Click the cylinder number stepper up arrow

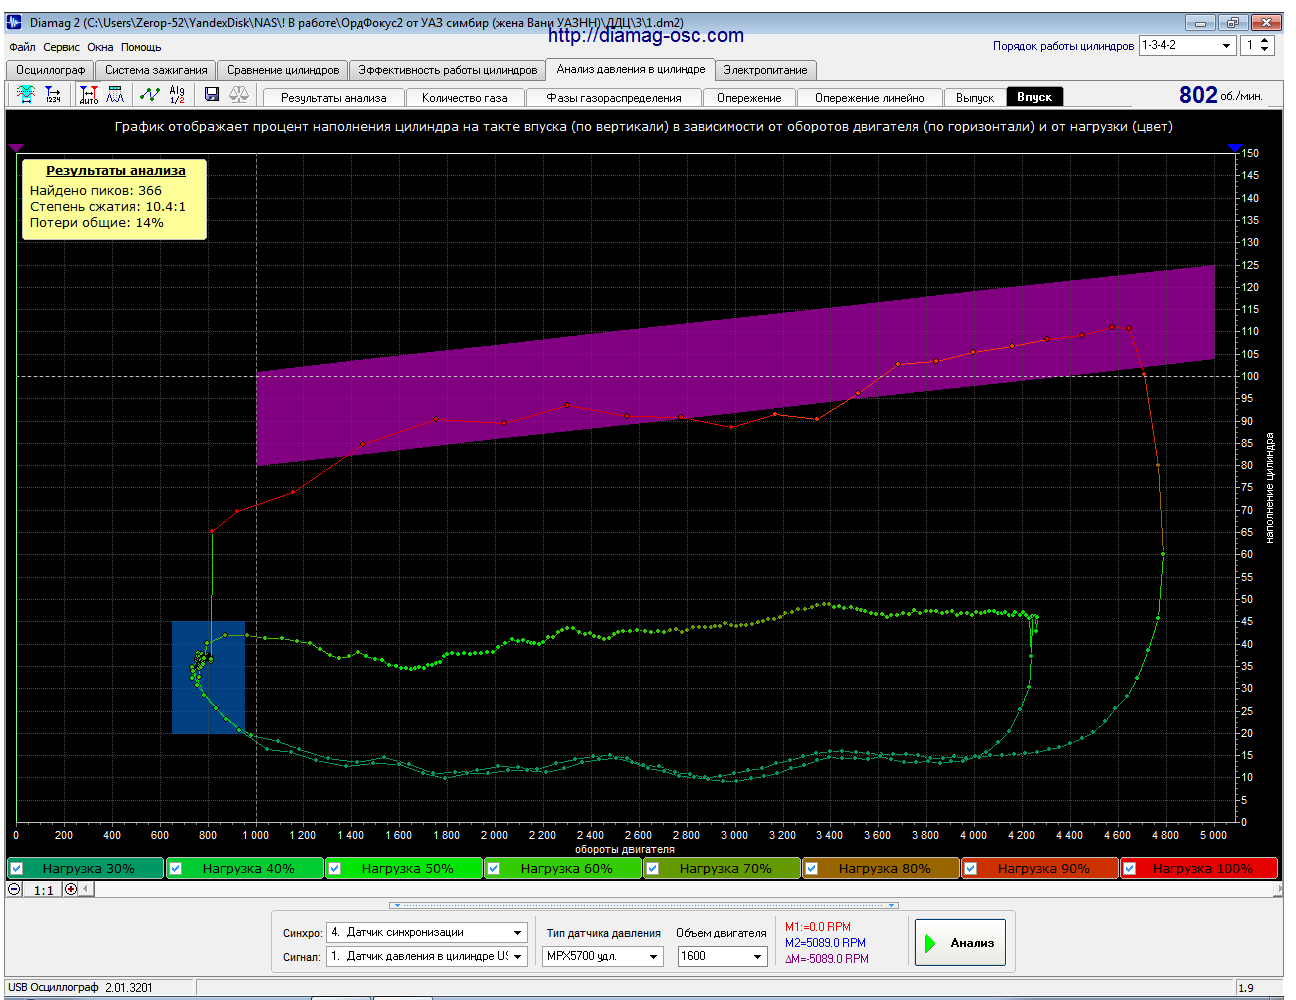(1265, 41)
